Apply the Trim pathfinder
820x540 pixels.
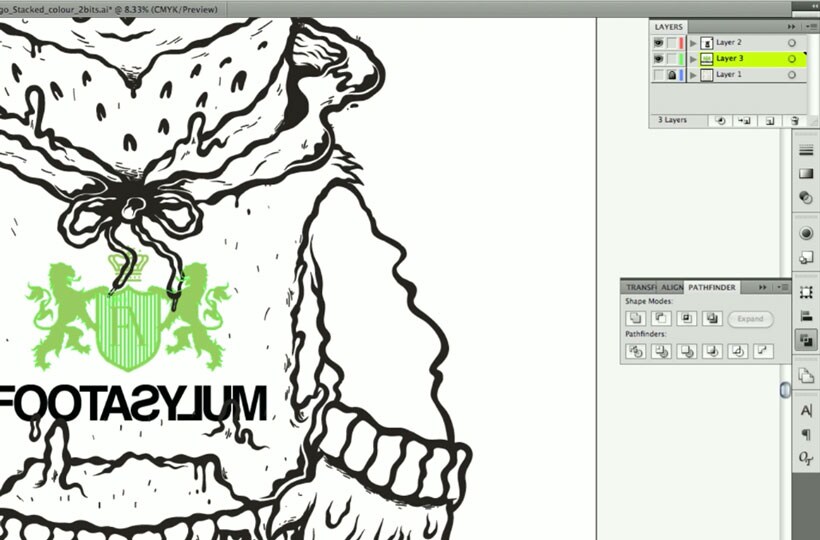point(661,351)
